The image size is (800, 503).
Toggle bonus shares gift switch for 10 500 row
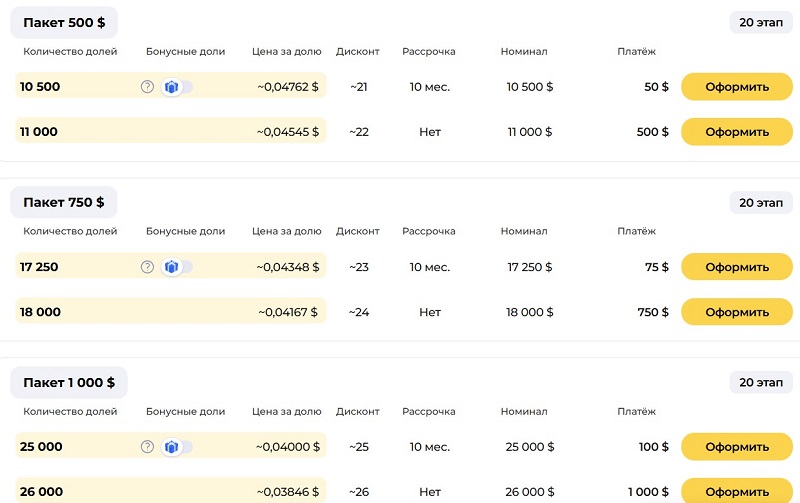point(177,87)
